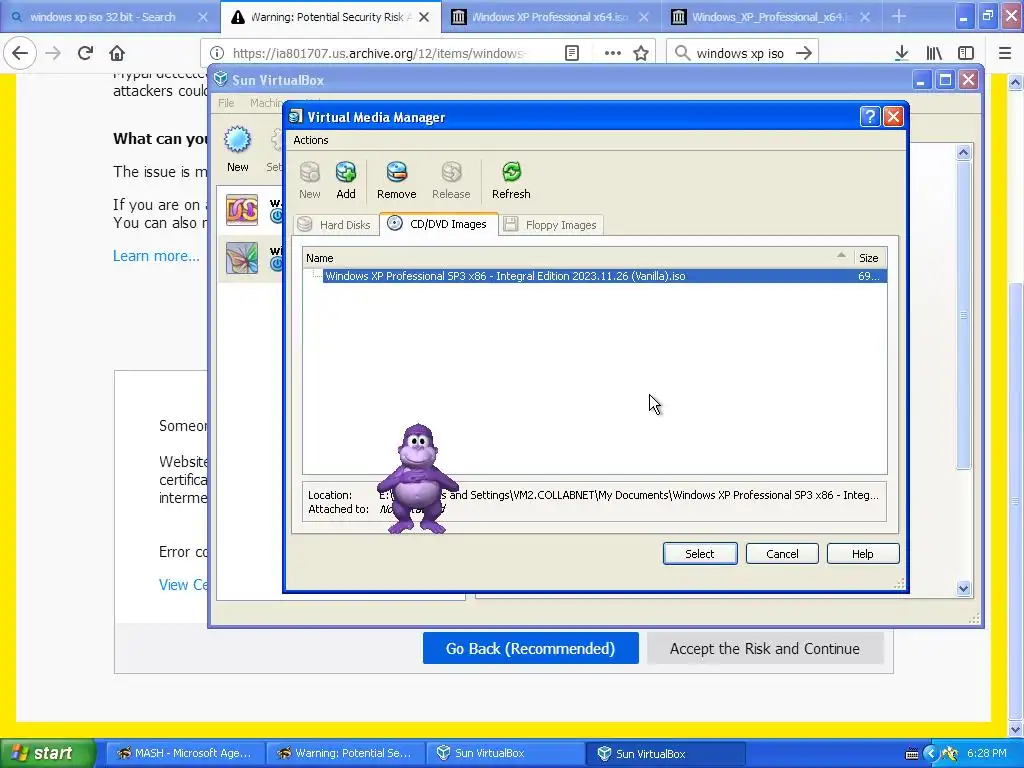The width and height of the screenshot is (1024, 768).
Task: Click Go Back (Recommended) button
Action: coord(530,648)
